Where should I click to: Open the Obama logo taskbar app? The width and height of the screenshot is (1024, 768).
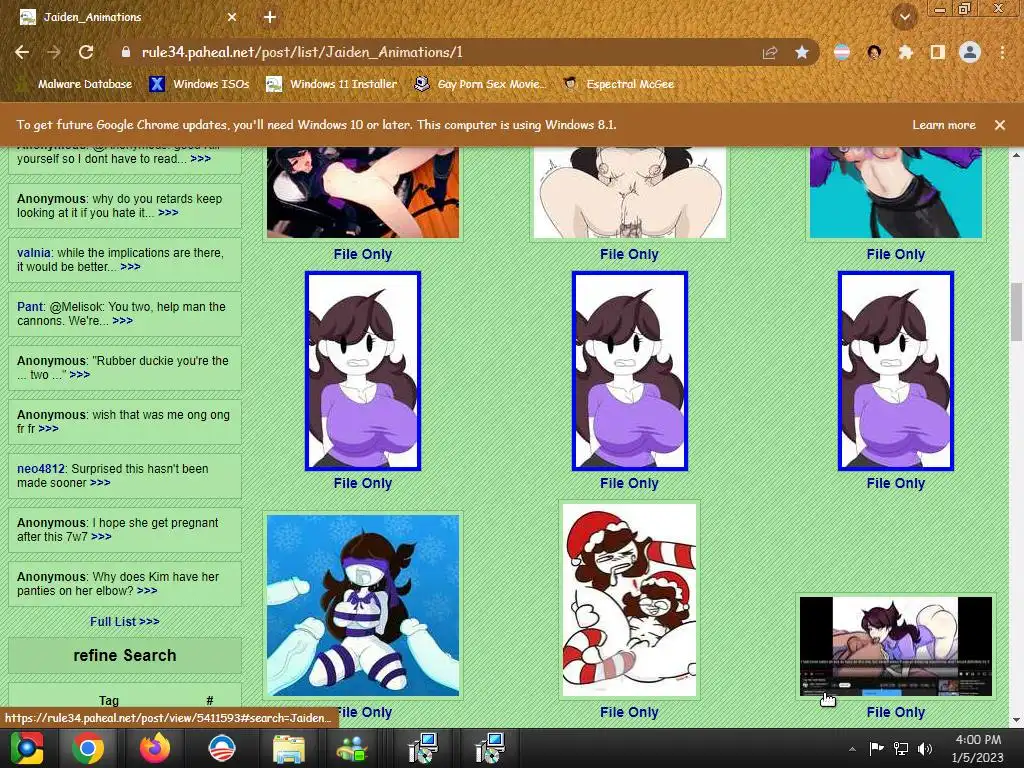click(221, 748)
